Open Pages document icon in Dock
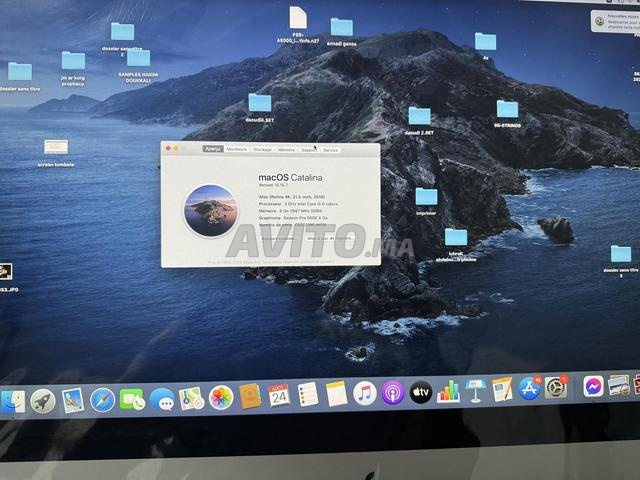The width and height of the screenshot is (640, 480). click(x=502, y=389)
